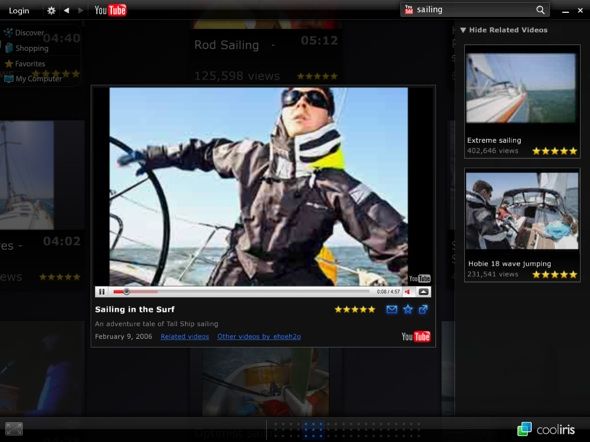590x442 pixels.
Task: Open Hobie 18 wave jumping thumbnail
Action: 522,211
